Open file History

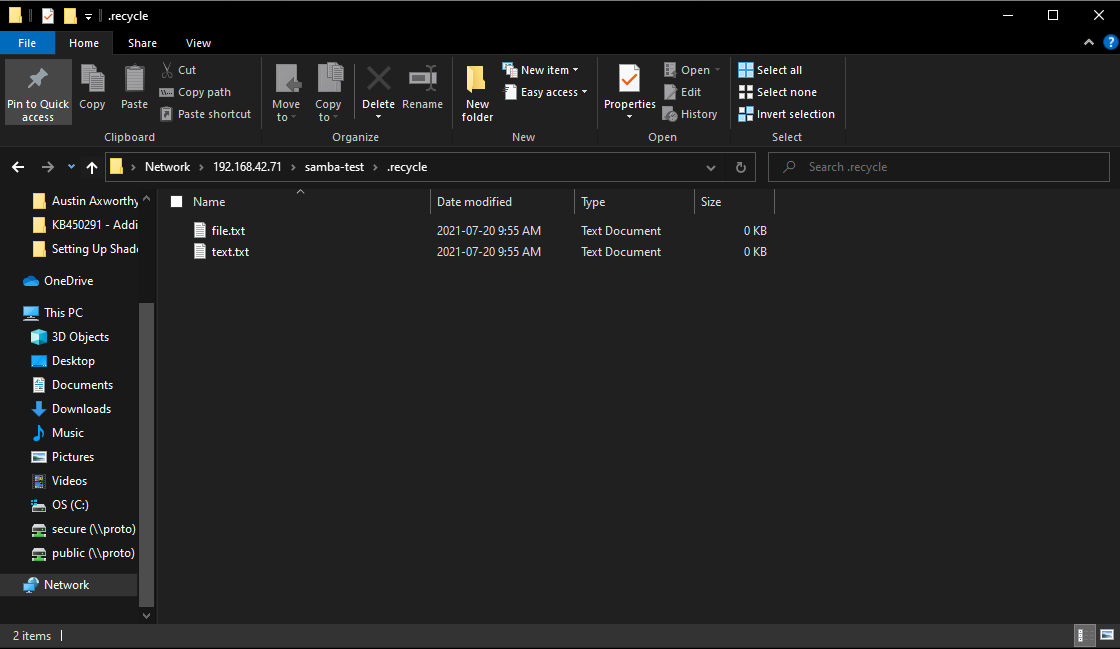click(690, 114)
